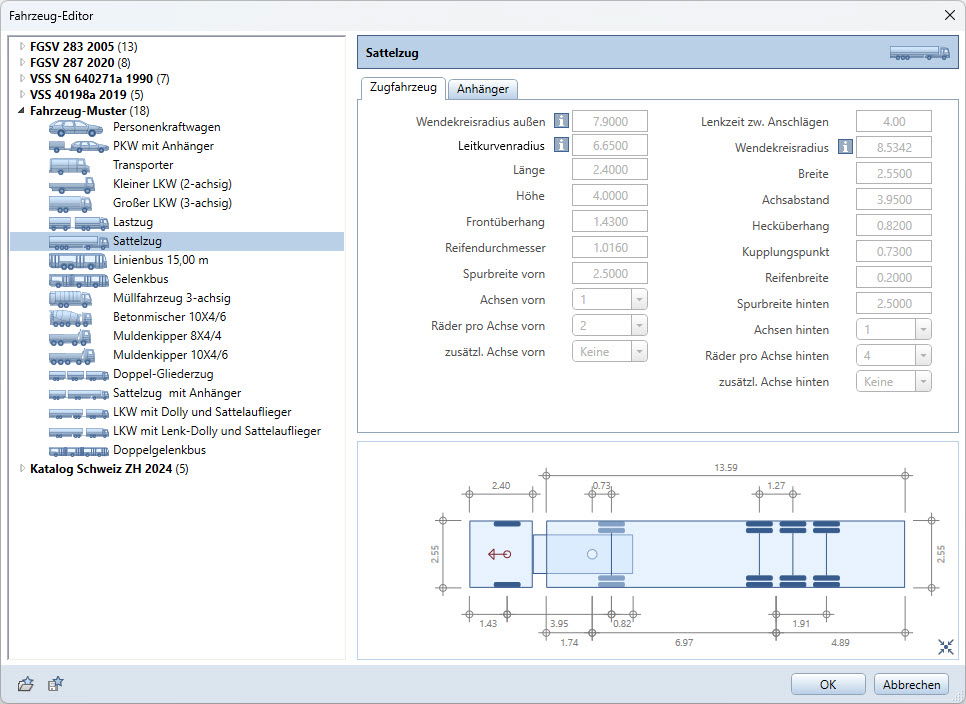Click the LKW mit Lenk-Dolly und Sattelauflieger icon

pos(79,432)
